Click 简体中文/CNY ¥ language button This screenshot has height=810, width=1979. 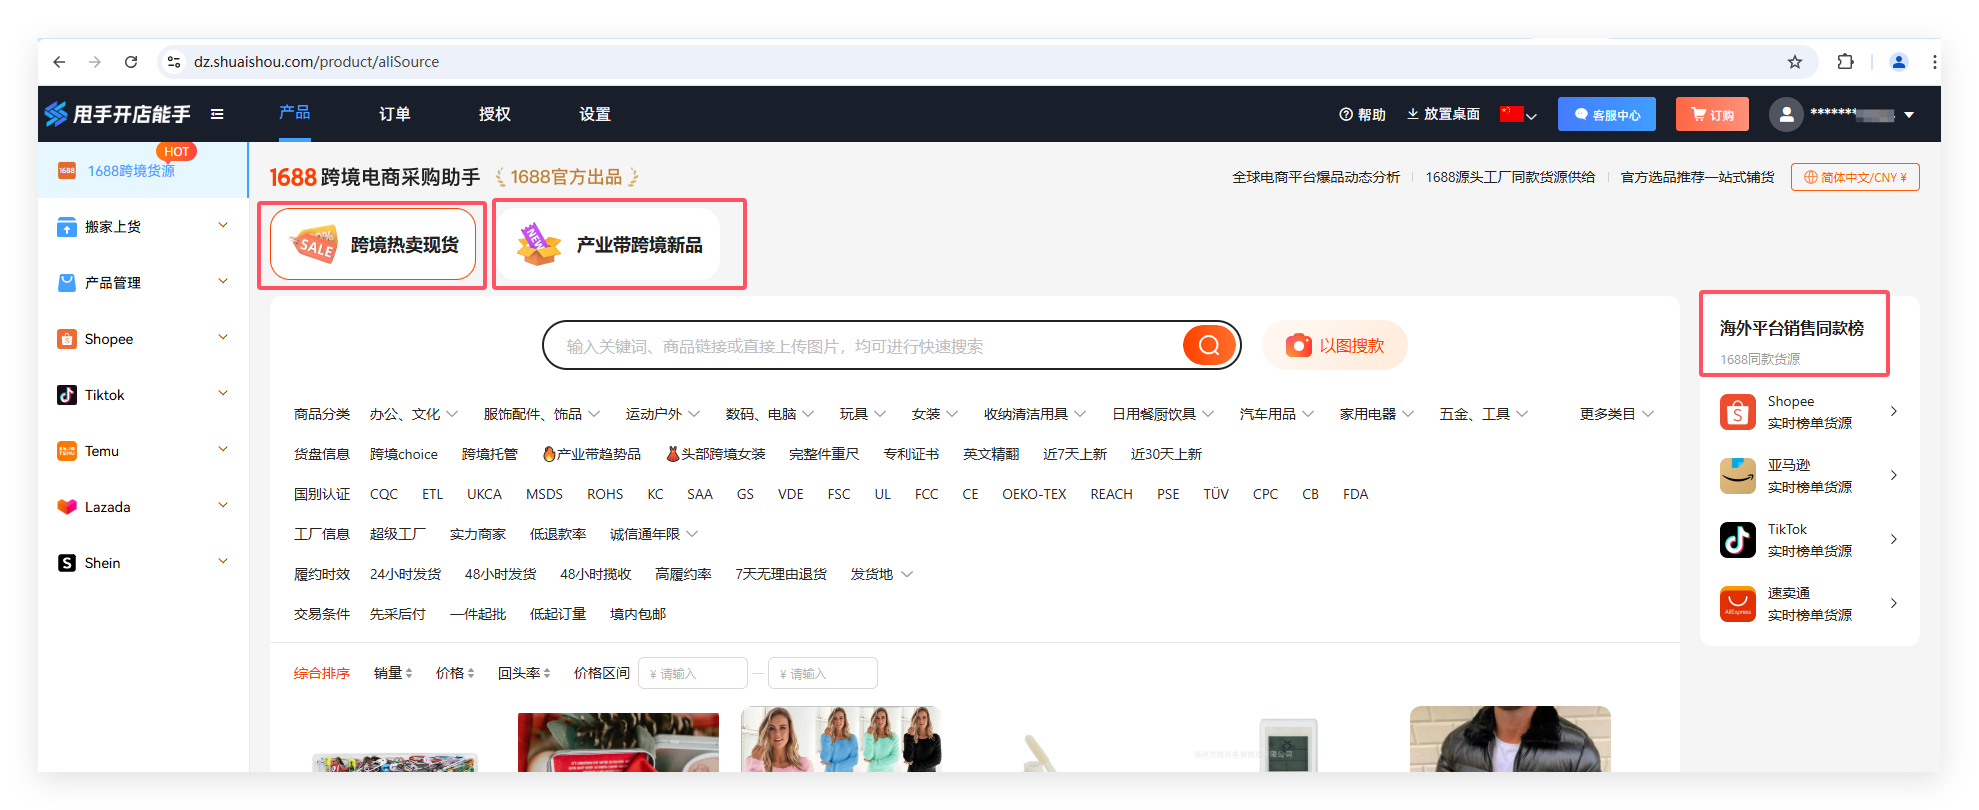tap(1855, 177)
